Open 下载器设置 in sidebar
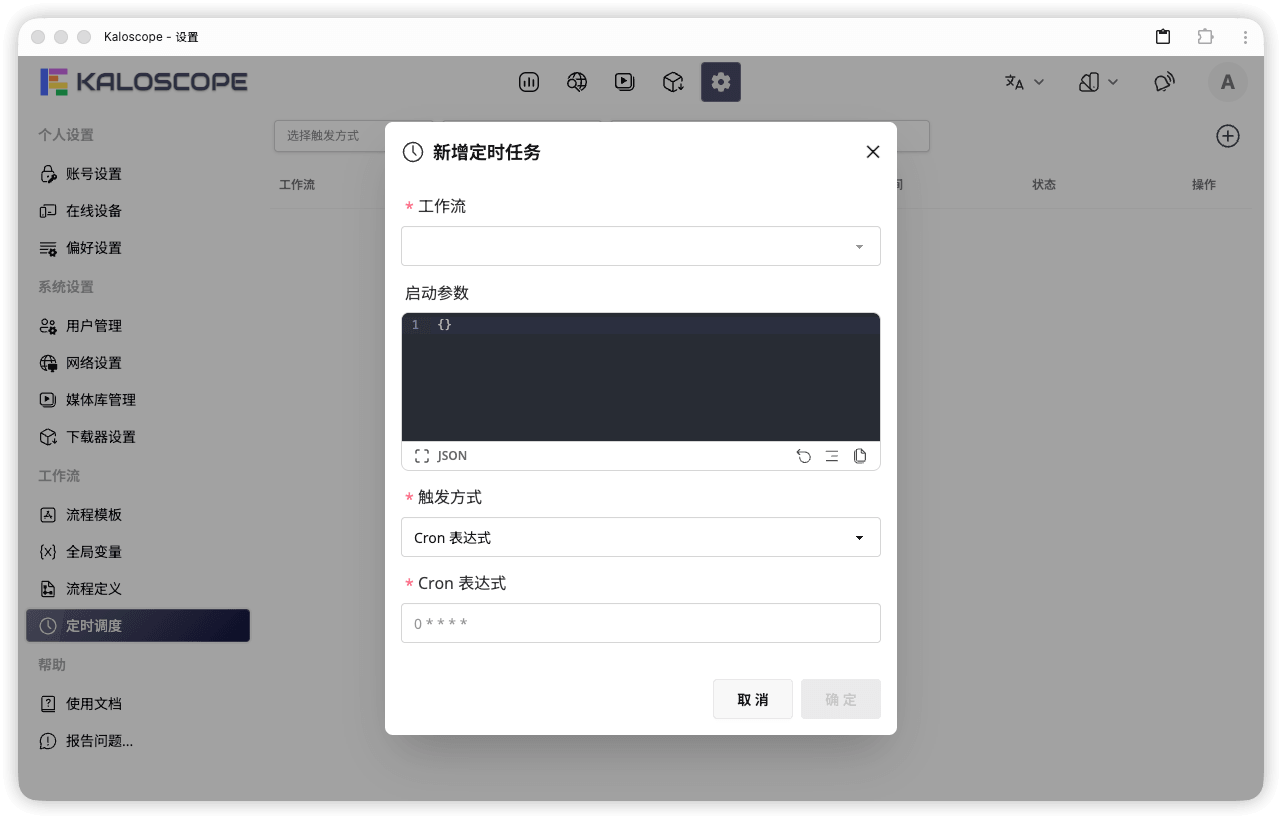Viewport: 1282px width, 819px height. click(x=138, y=437)
